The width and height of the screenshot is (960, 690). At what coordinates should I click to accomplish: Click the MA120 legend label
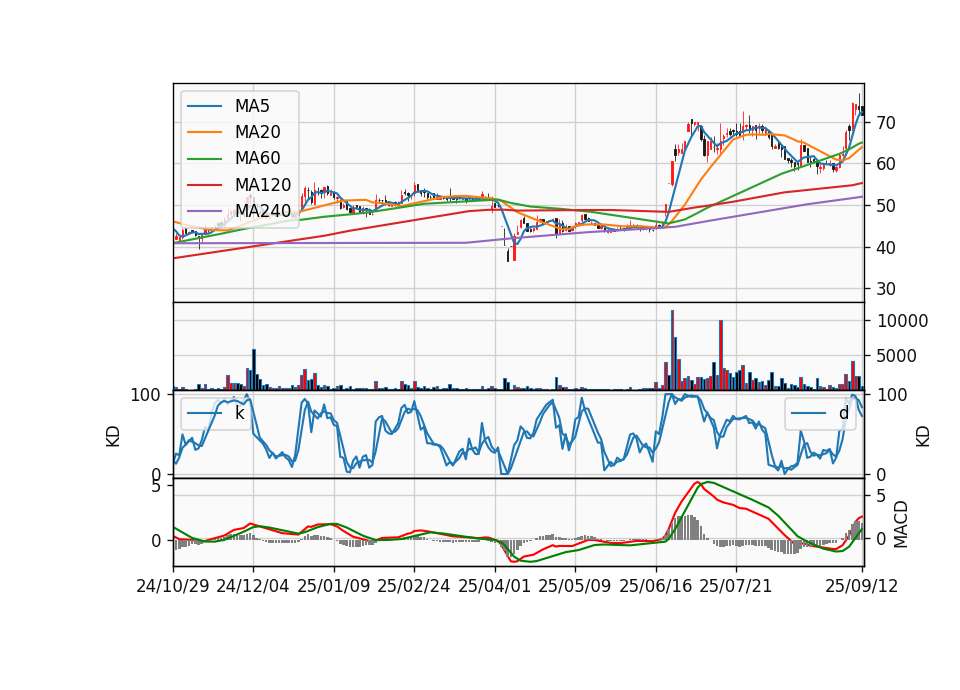point(263,184)
